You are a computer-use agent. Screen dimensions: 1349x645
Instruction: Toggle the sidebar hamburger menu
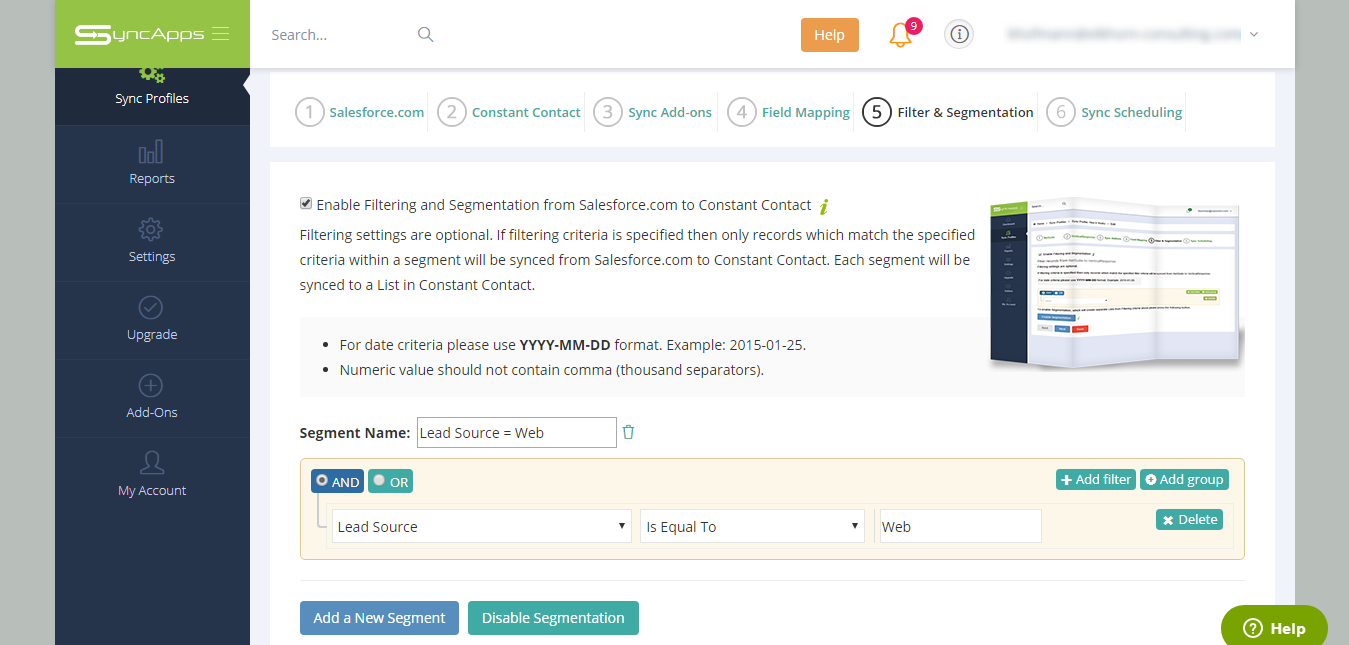click(x=221, y=34)
